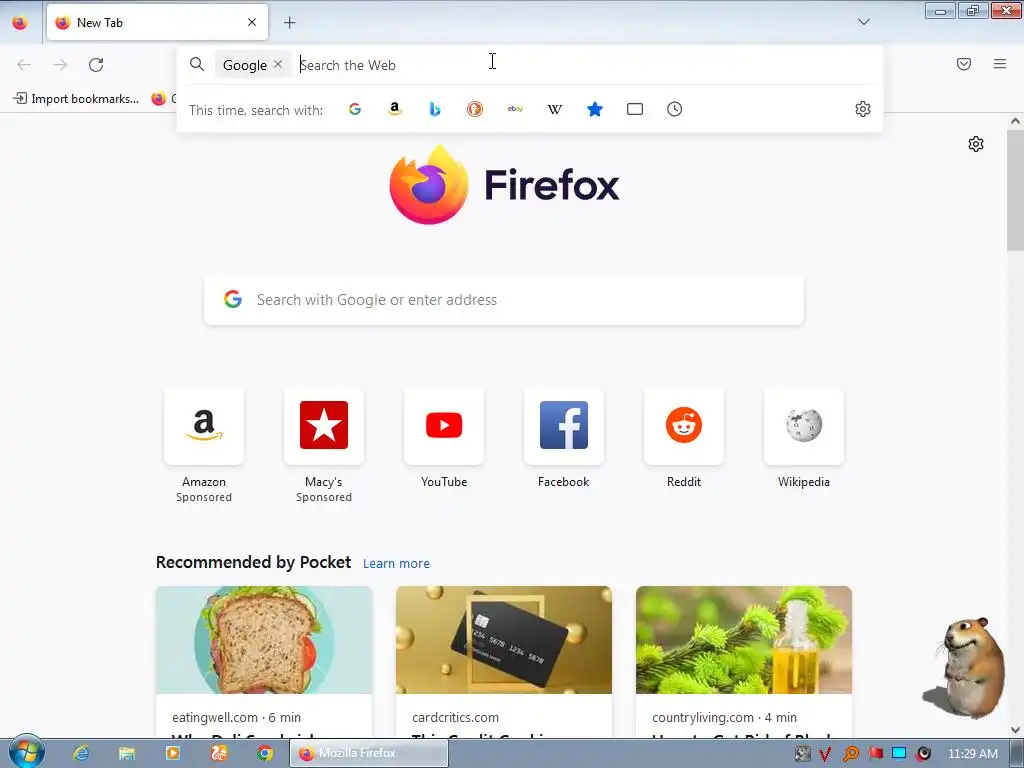The height and width of the screenshot is (768, 1024).
Task: Click the page scrollbar down arrow
Action: pos(1015,730)
